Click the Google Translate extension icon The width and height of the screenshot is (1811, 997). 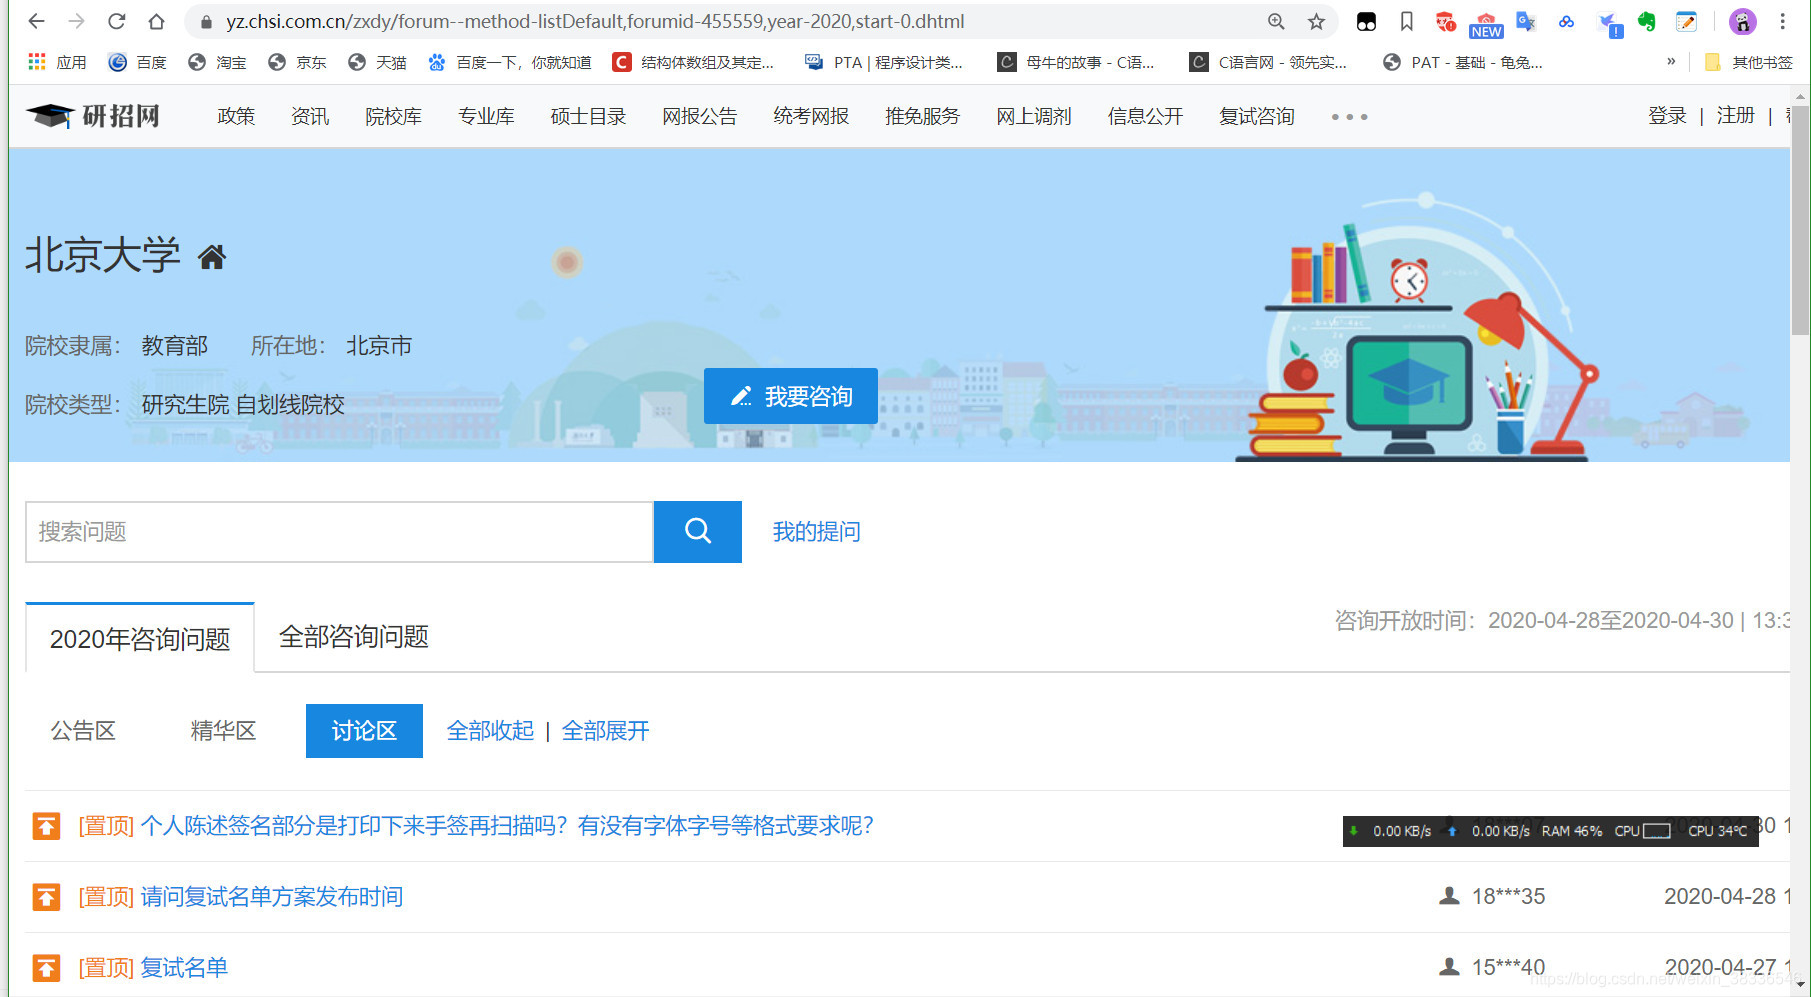(x=1526, y=21)
